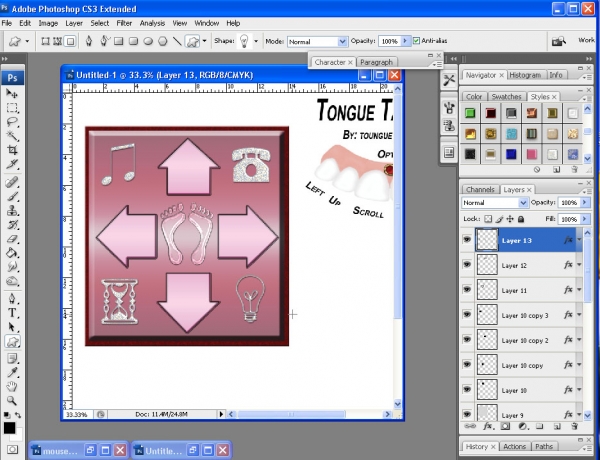Toggle the Anti-alias checkbox
Image resolution: width=600 pixels, height=460 pixels.
point(416,41)
